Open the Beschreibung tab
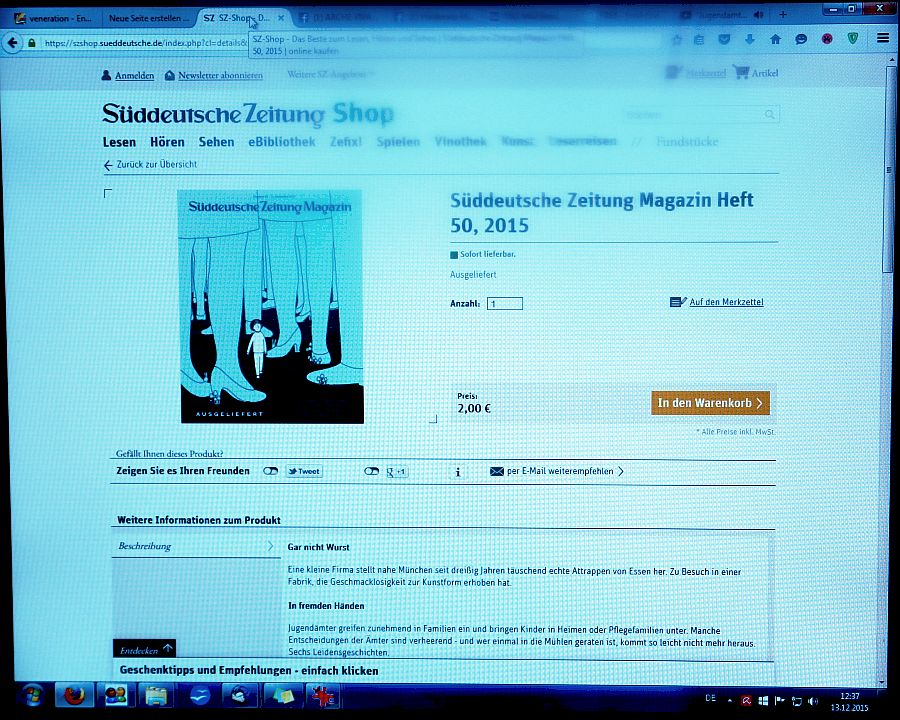900x720 pixels. [196, 546]
